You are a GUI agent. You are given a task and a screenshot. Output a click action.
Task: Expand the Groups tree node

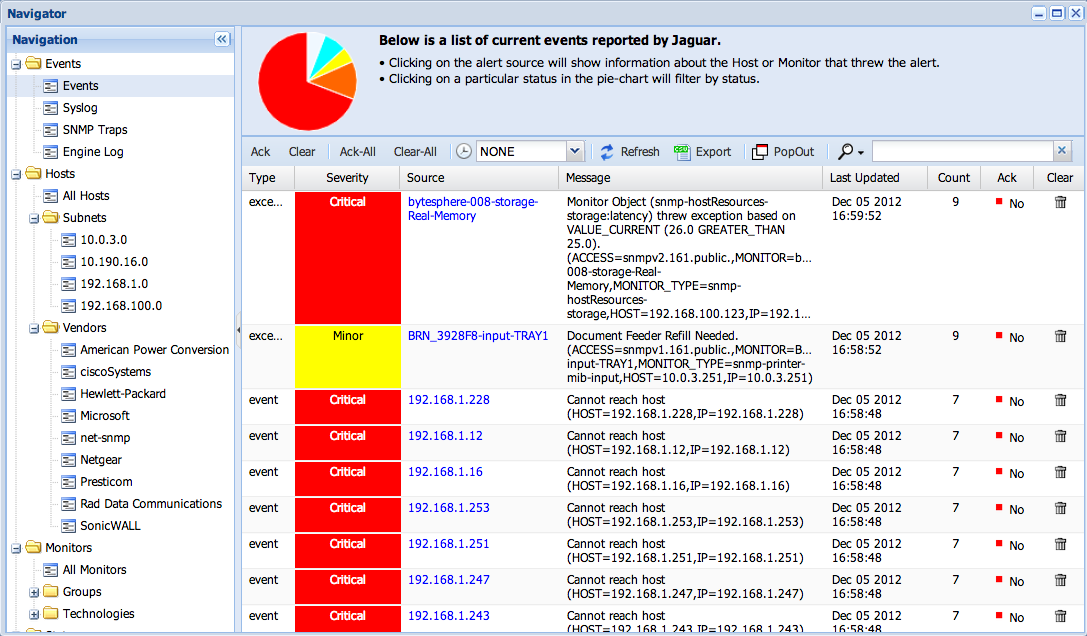click(x=35, y=592)
